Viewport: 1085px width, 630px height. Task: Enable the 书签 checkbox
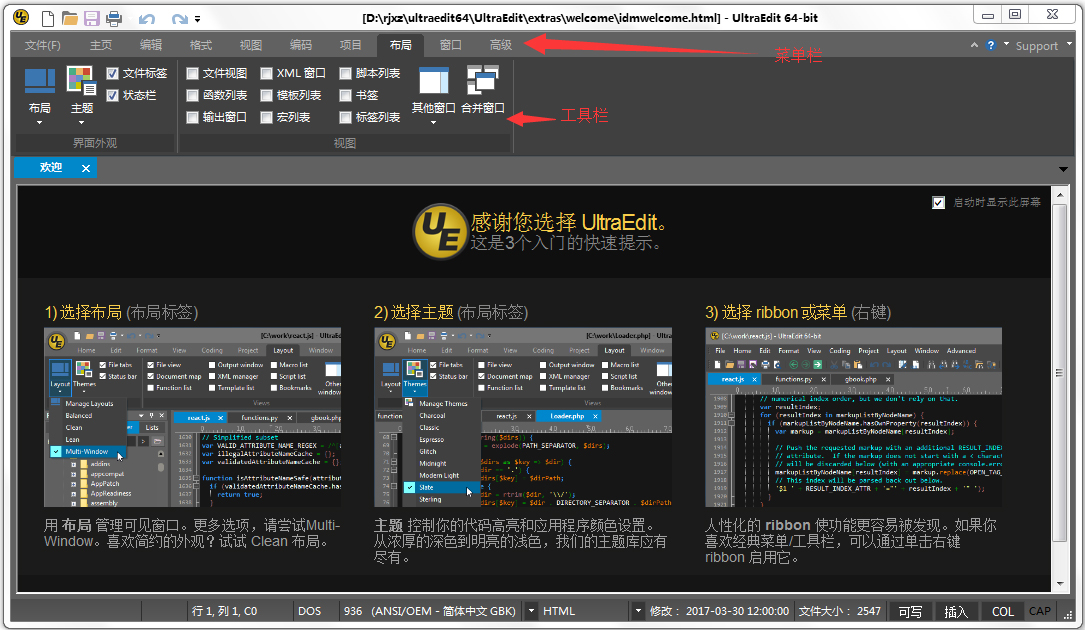(x=345, y=96)
